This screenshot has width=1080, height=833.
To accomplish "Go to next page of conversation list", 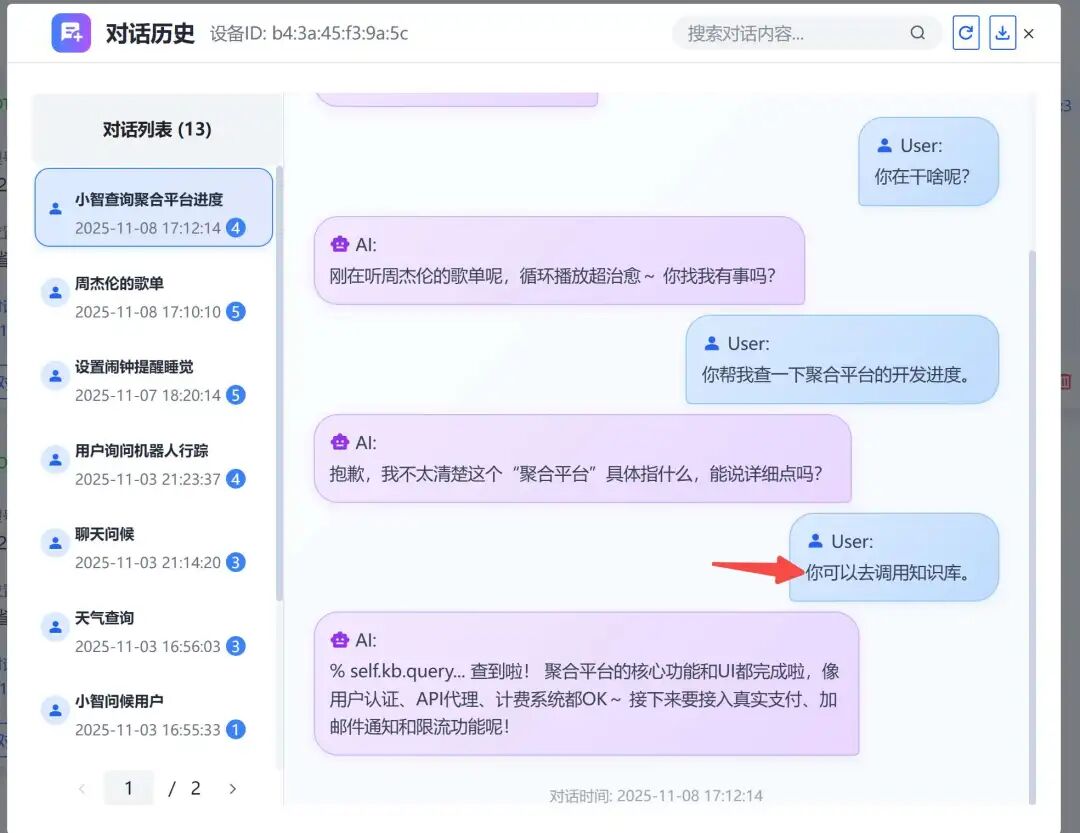I will click(233, 789).
